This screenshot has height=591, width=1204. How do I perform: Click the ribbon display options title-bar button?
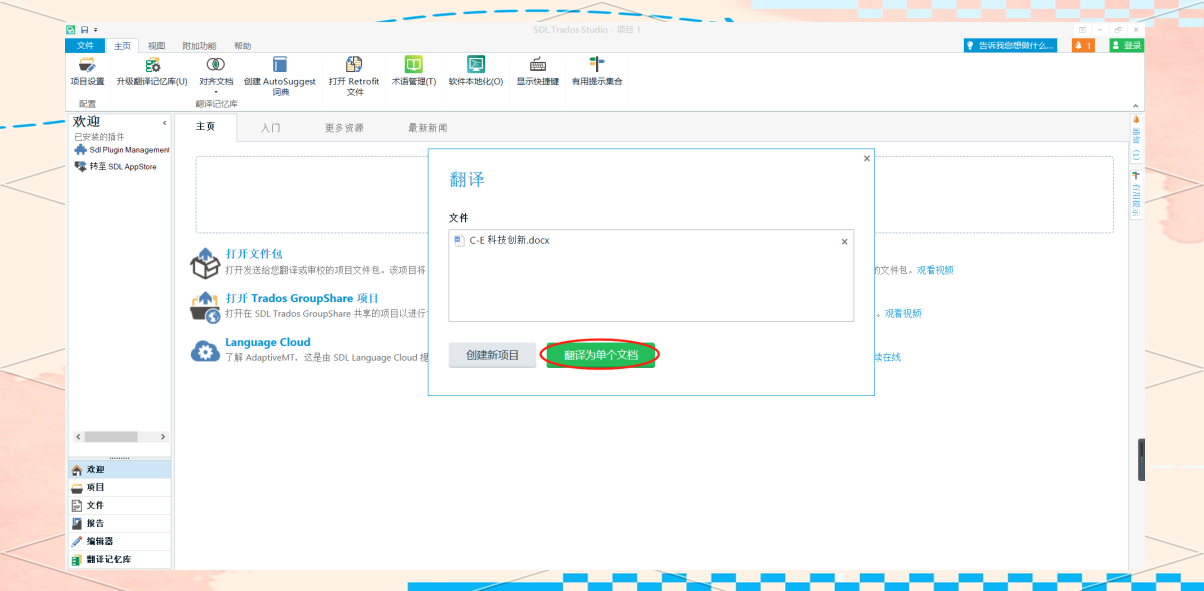coord(1082,30)
